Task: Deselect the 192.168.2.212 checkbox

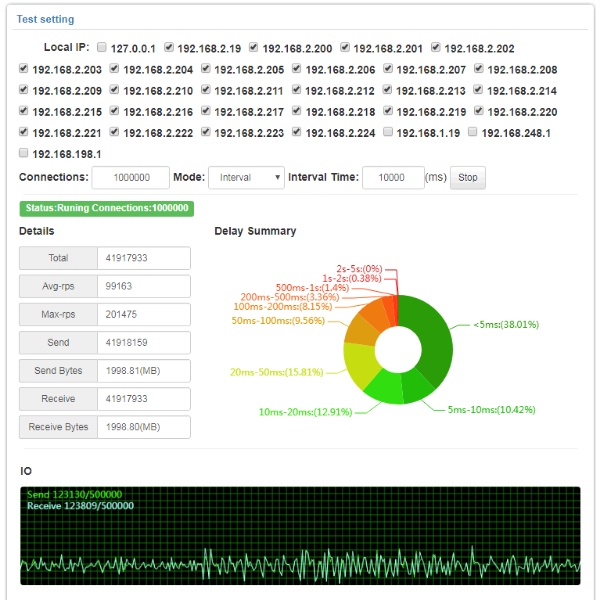Action: coord(296,90)
